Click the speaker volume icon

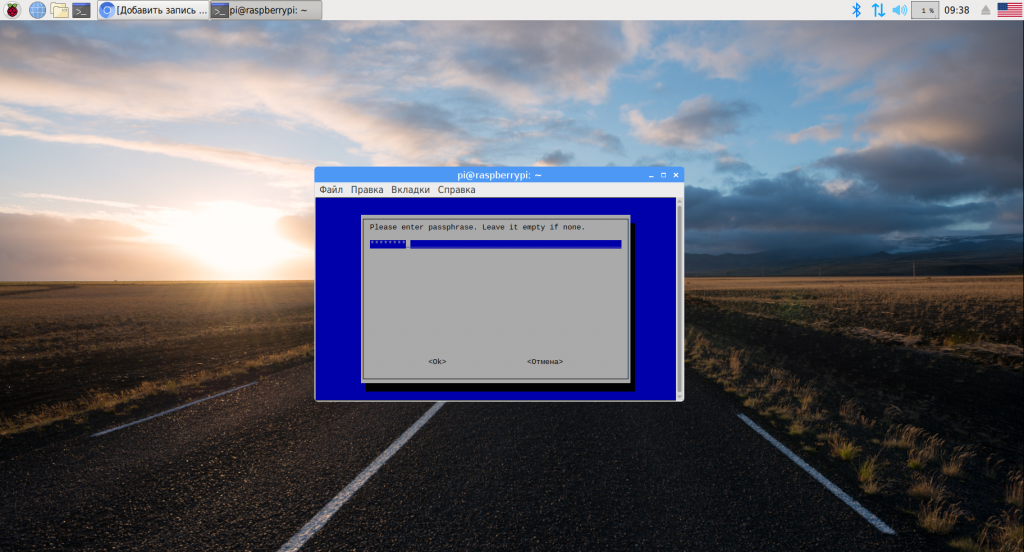pyautogui.click(x=899, y=10)
